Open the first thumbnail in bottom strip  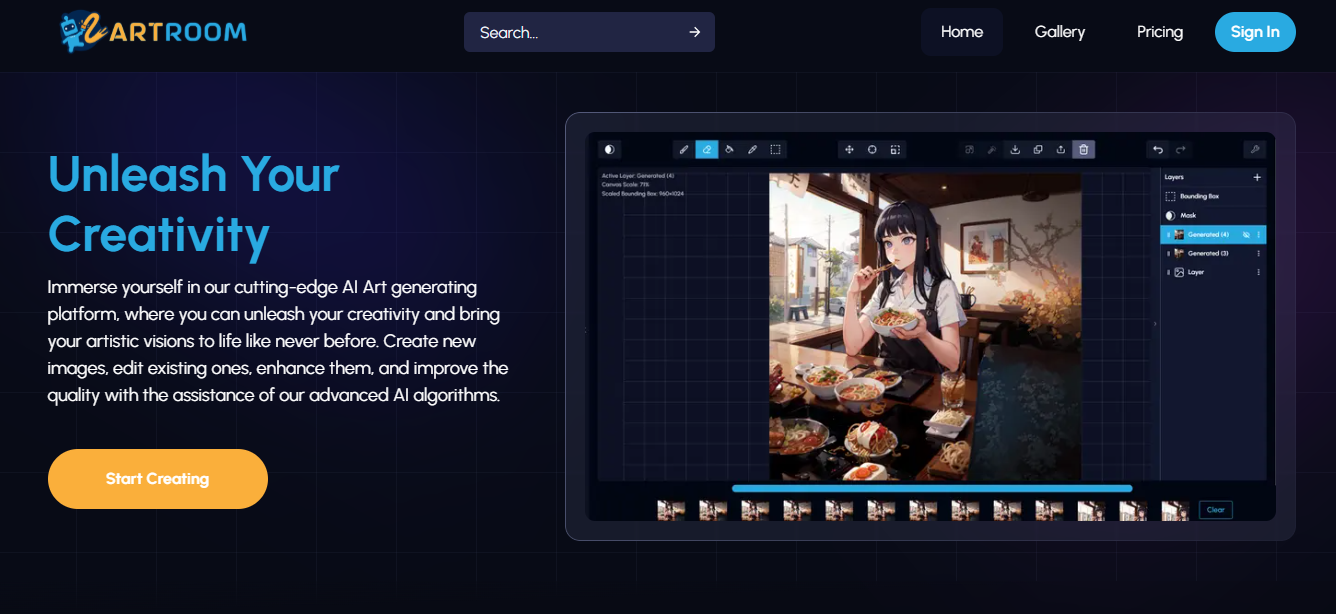click(x=671, y=510)
